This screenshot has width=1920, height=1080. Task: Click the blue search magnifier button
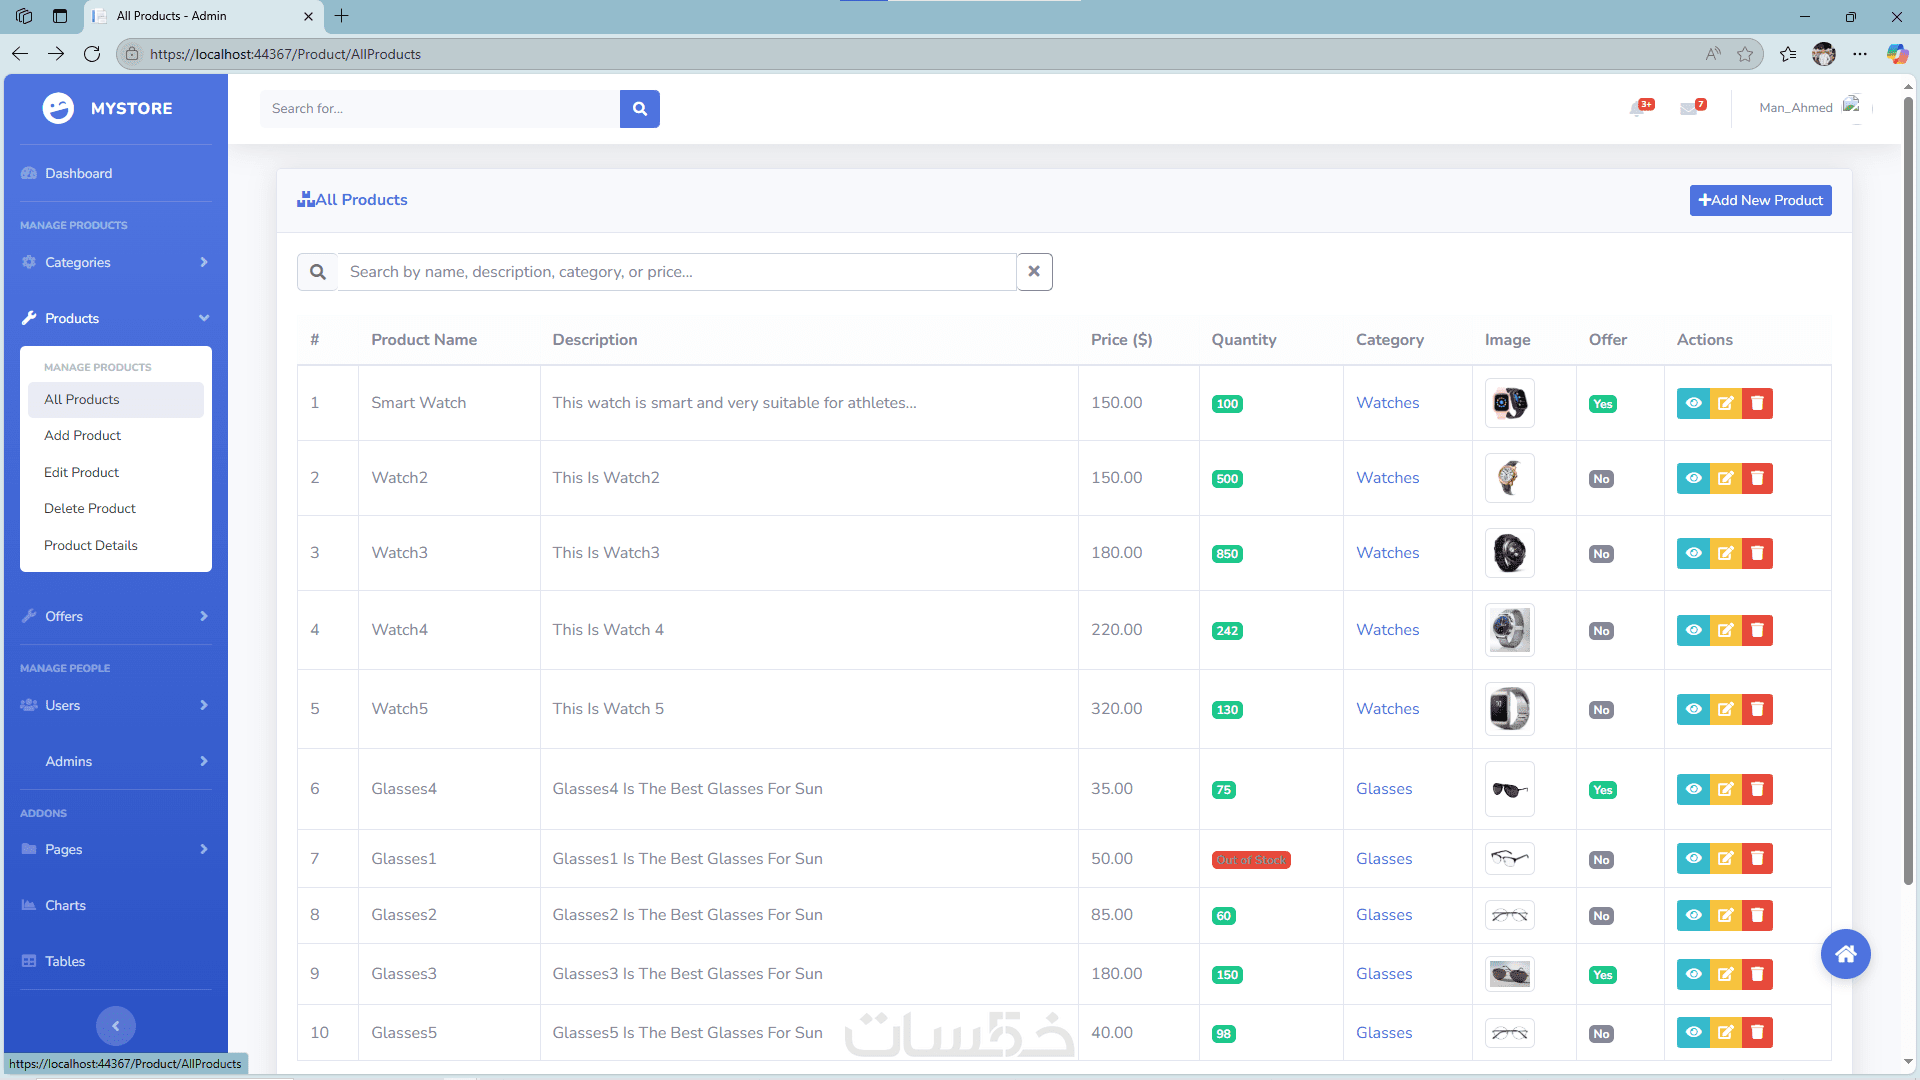click(x=639, y=109)
